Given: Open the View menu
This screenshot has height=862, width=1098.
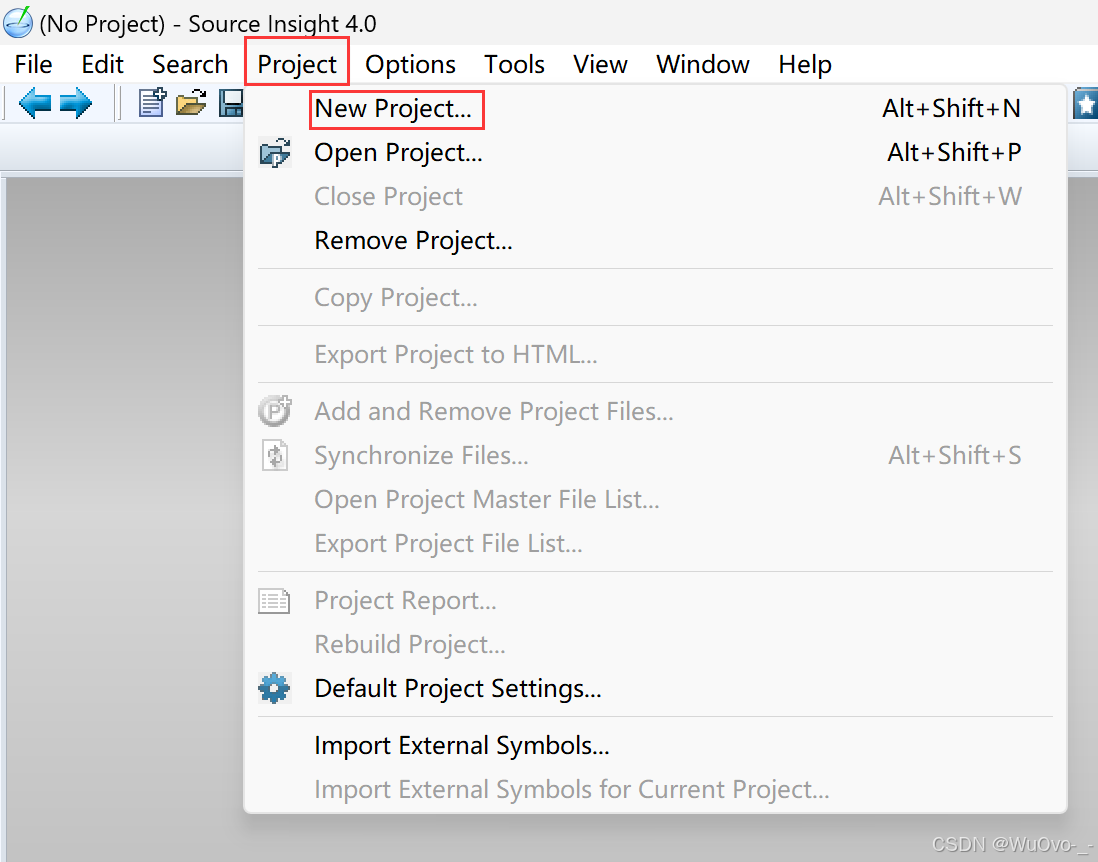Looking at the screenshot, I should (x=600, y=64).
